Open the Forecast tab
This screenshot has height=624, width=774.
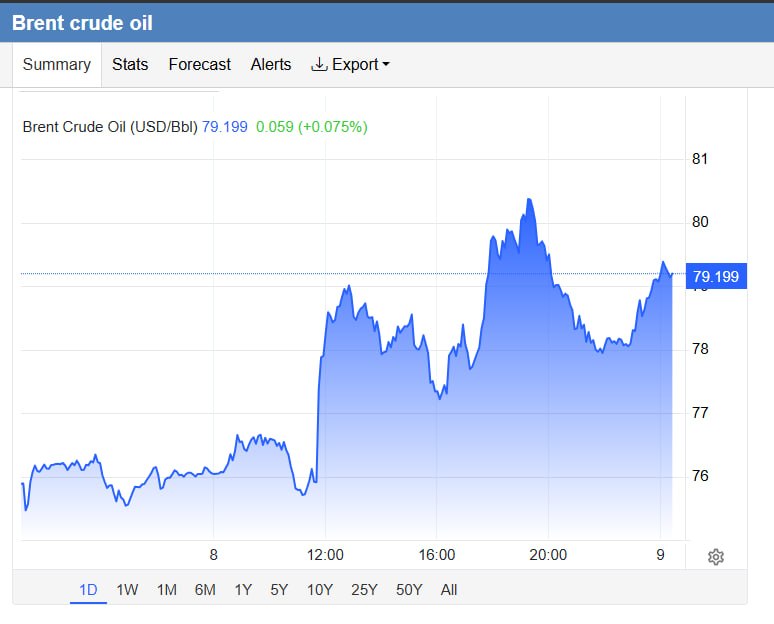(x=199, y=64)
